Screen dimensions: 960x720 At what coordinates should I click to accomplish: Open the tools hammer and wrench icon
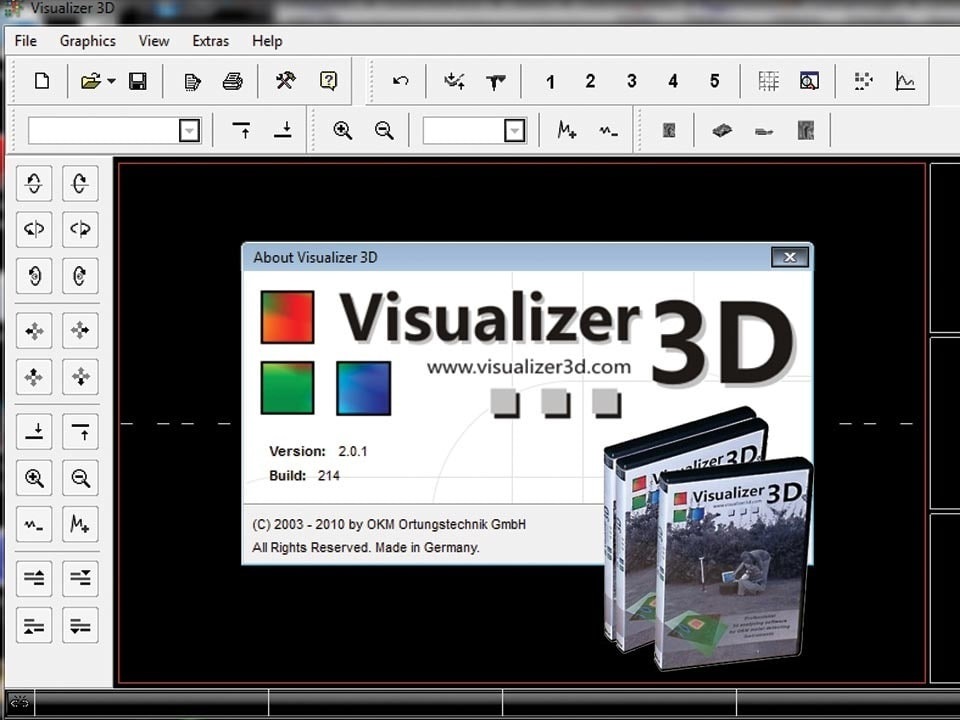(286, 81)
